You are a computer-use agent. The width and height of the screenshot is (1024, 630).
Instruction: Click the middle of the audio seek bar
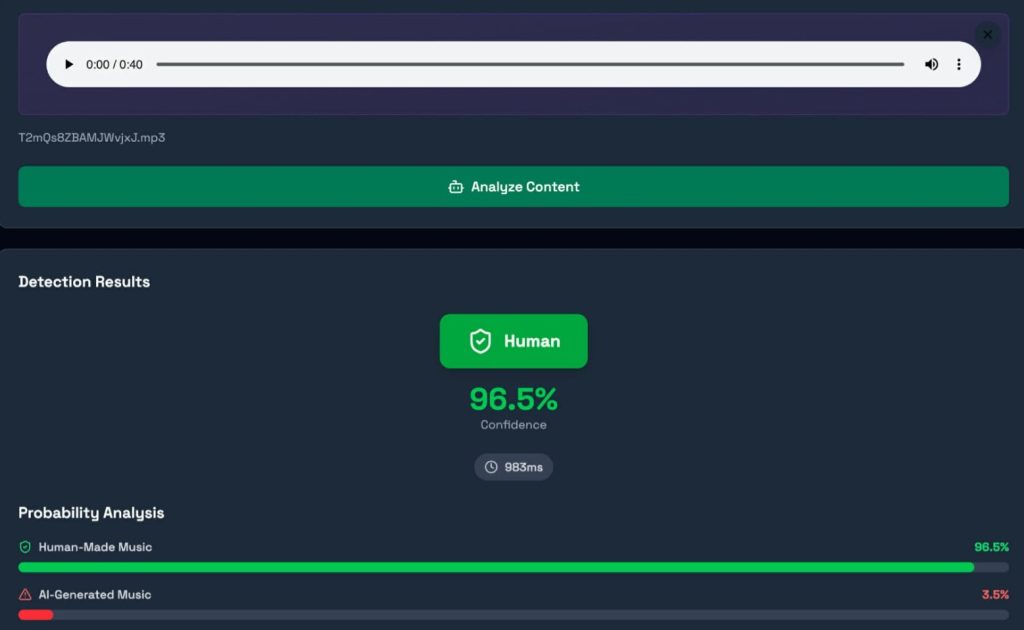(530, 65)
